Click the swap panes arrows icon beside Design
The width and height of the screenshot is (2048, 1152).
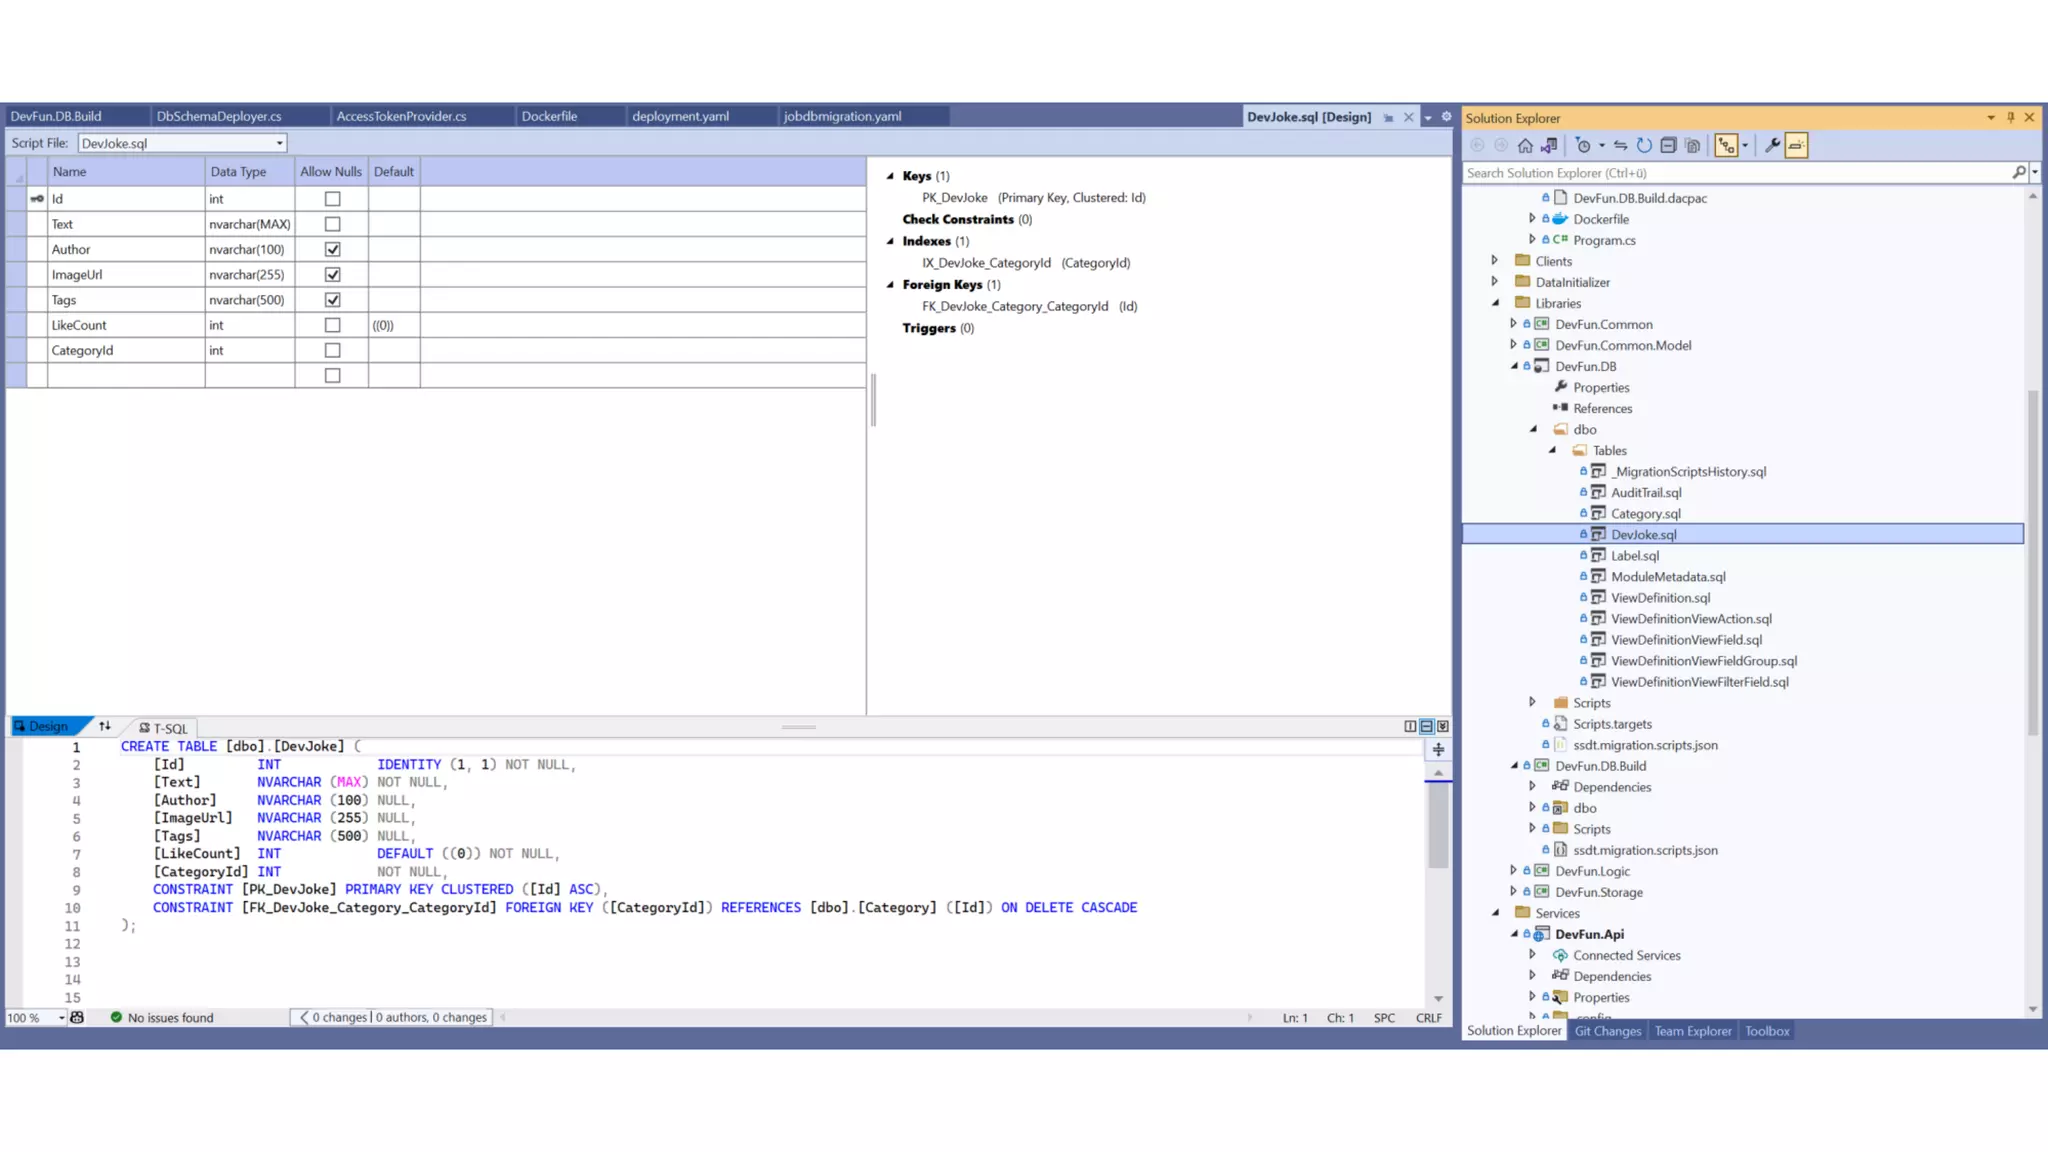pos(105,727)
